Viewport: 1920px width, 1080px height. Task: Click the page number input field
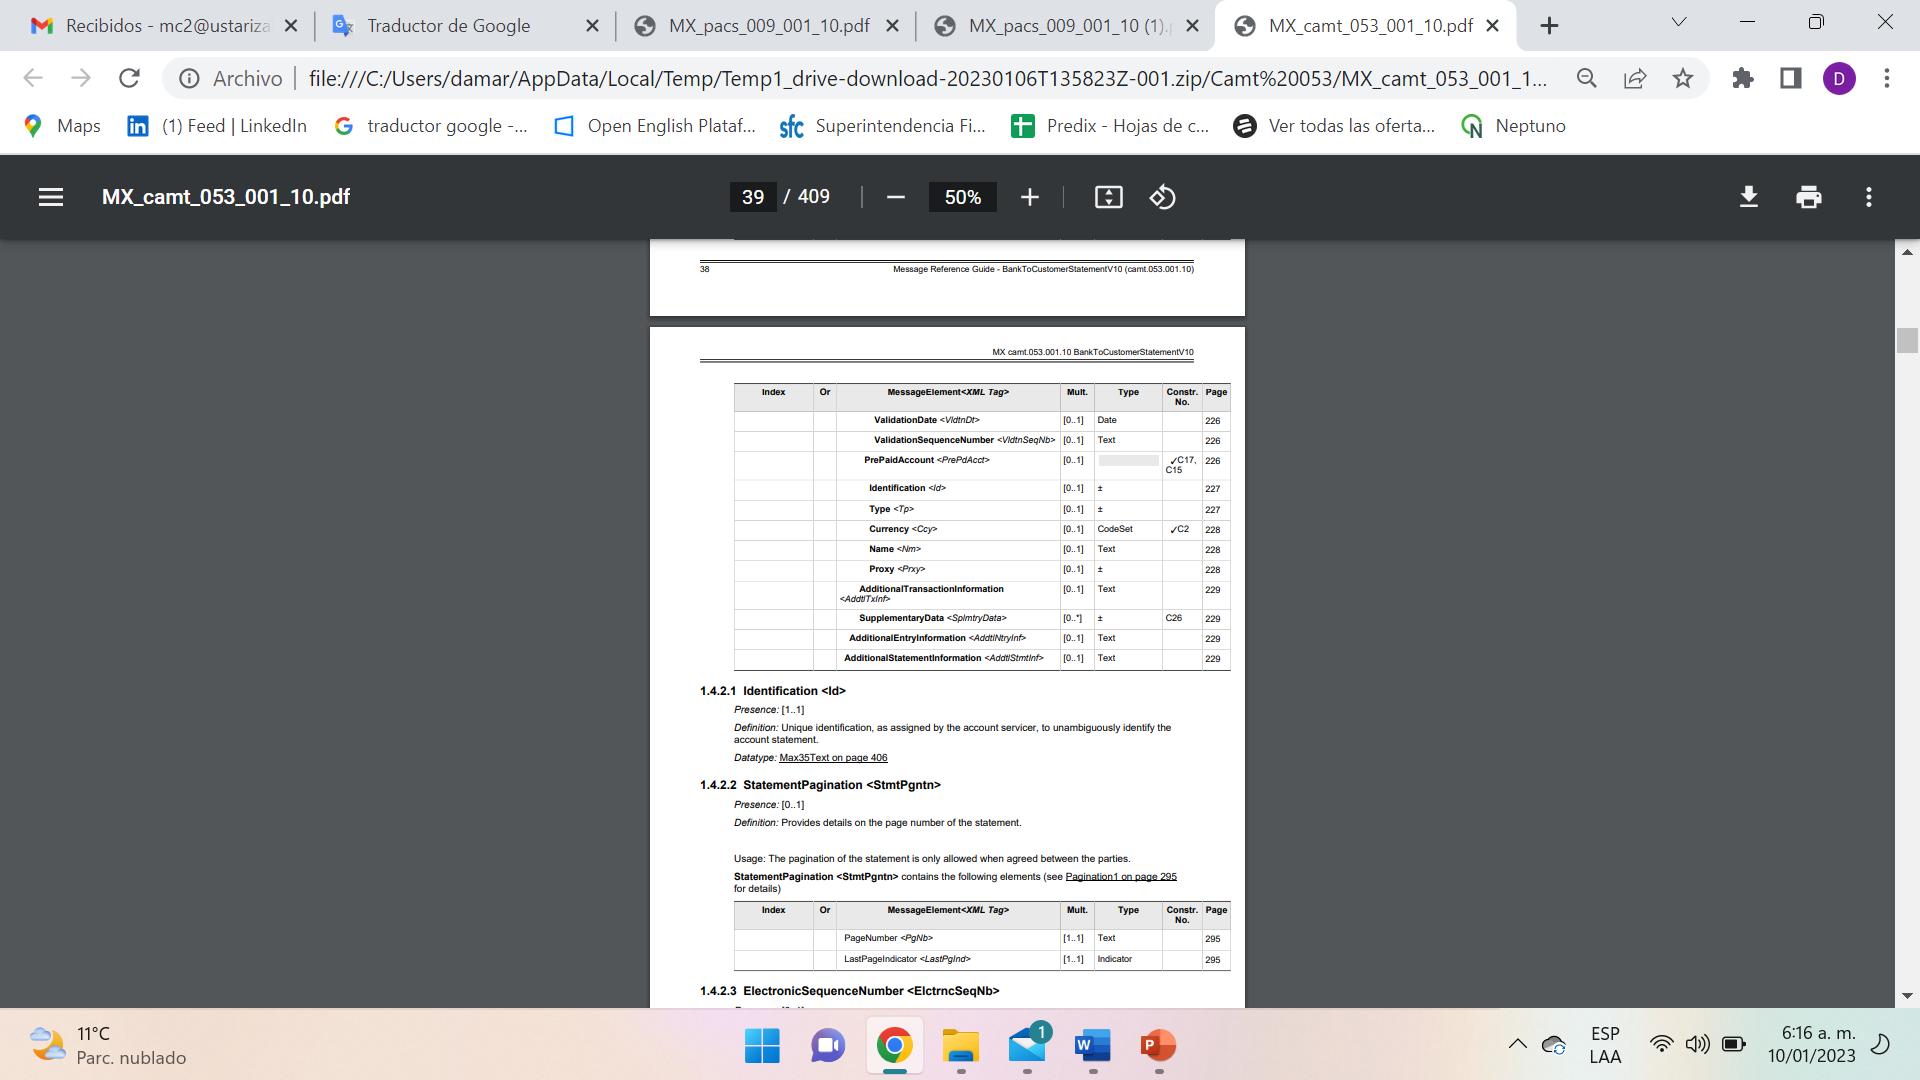753,197
